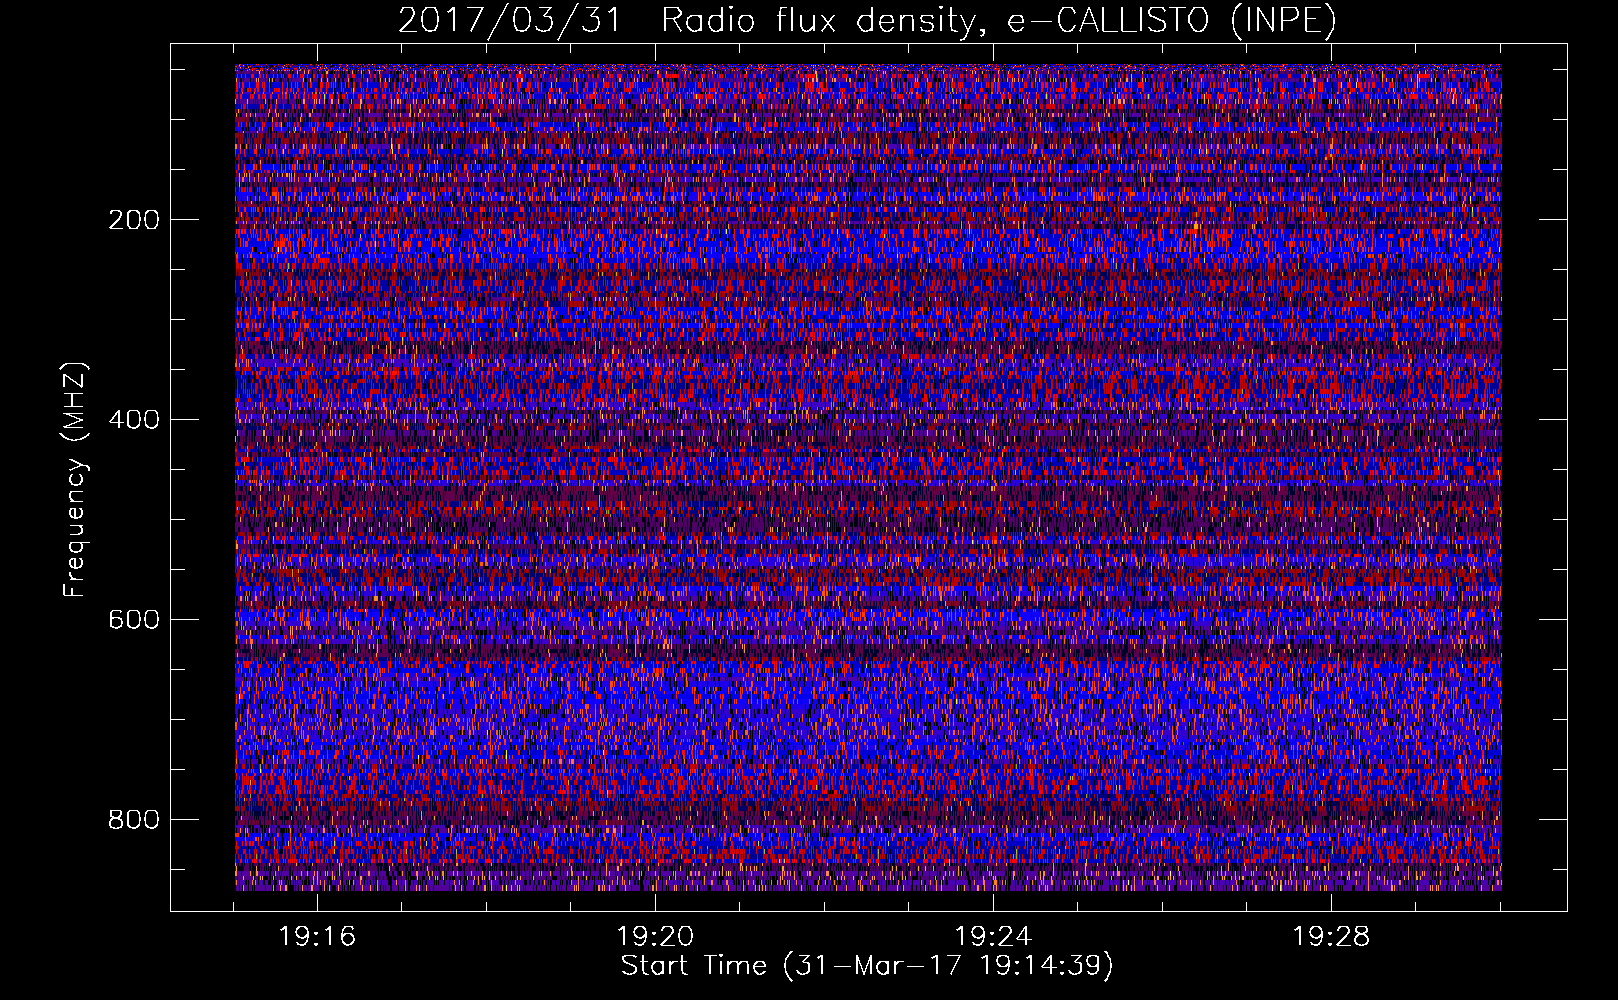Click the 19:24 time tick label

[x=993, y=937]
